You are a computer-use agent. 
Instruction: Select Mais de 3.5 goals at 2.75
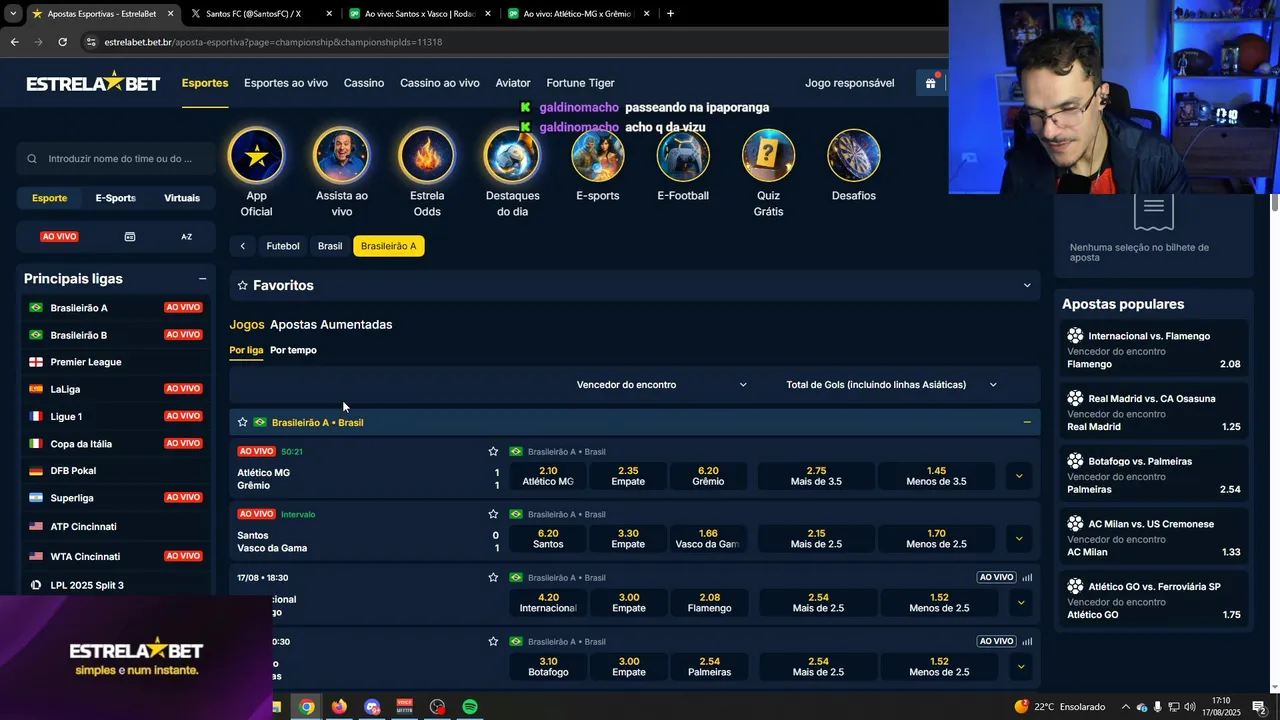(816, 476)
